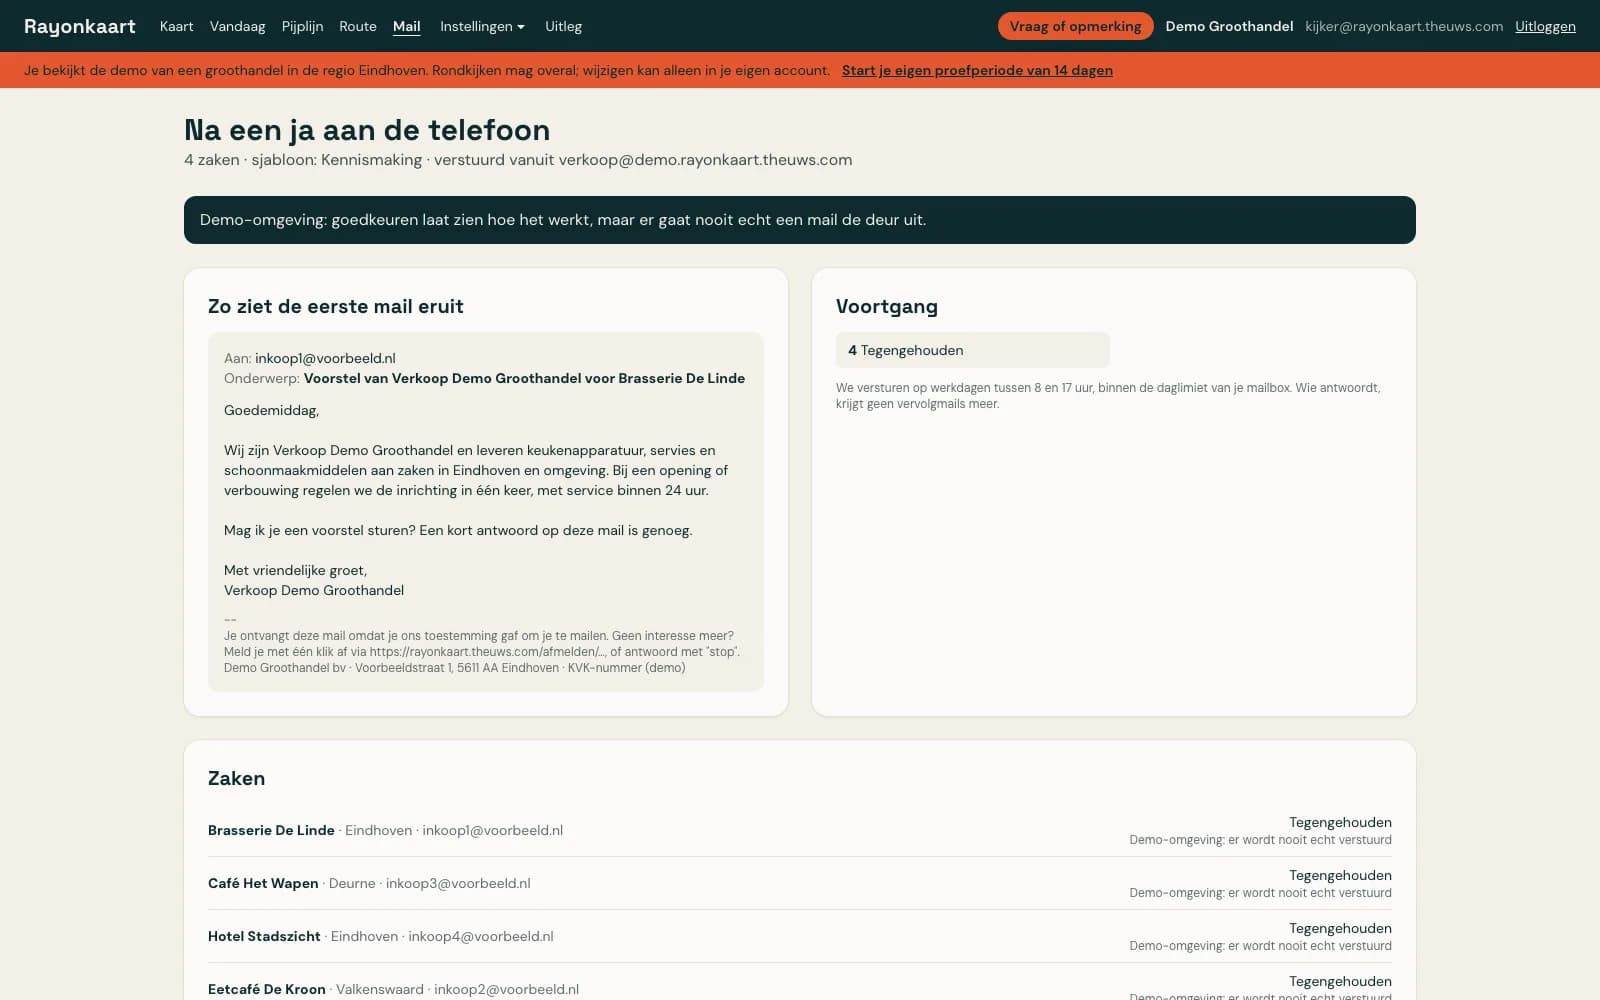Expand the Instellingen dropdown
The height and width of the screenshot is (1000, 1600).
pos(482,26)
